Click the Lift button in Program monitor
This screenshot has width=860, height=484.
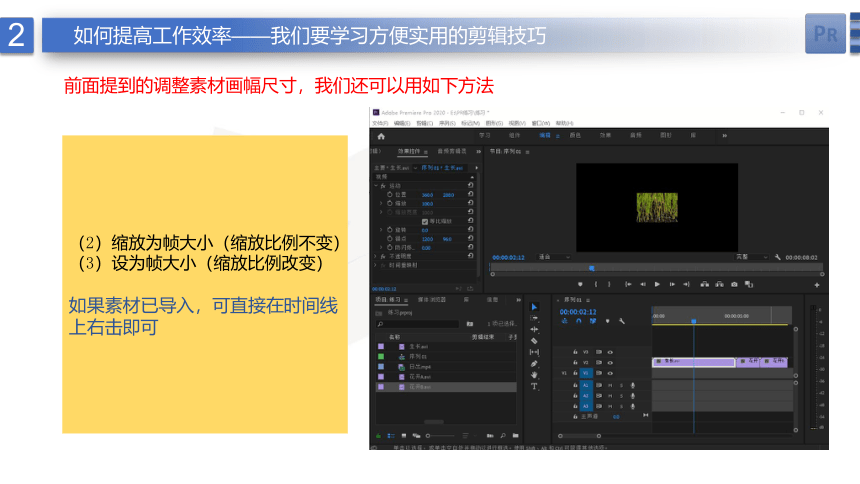[705, 284]
